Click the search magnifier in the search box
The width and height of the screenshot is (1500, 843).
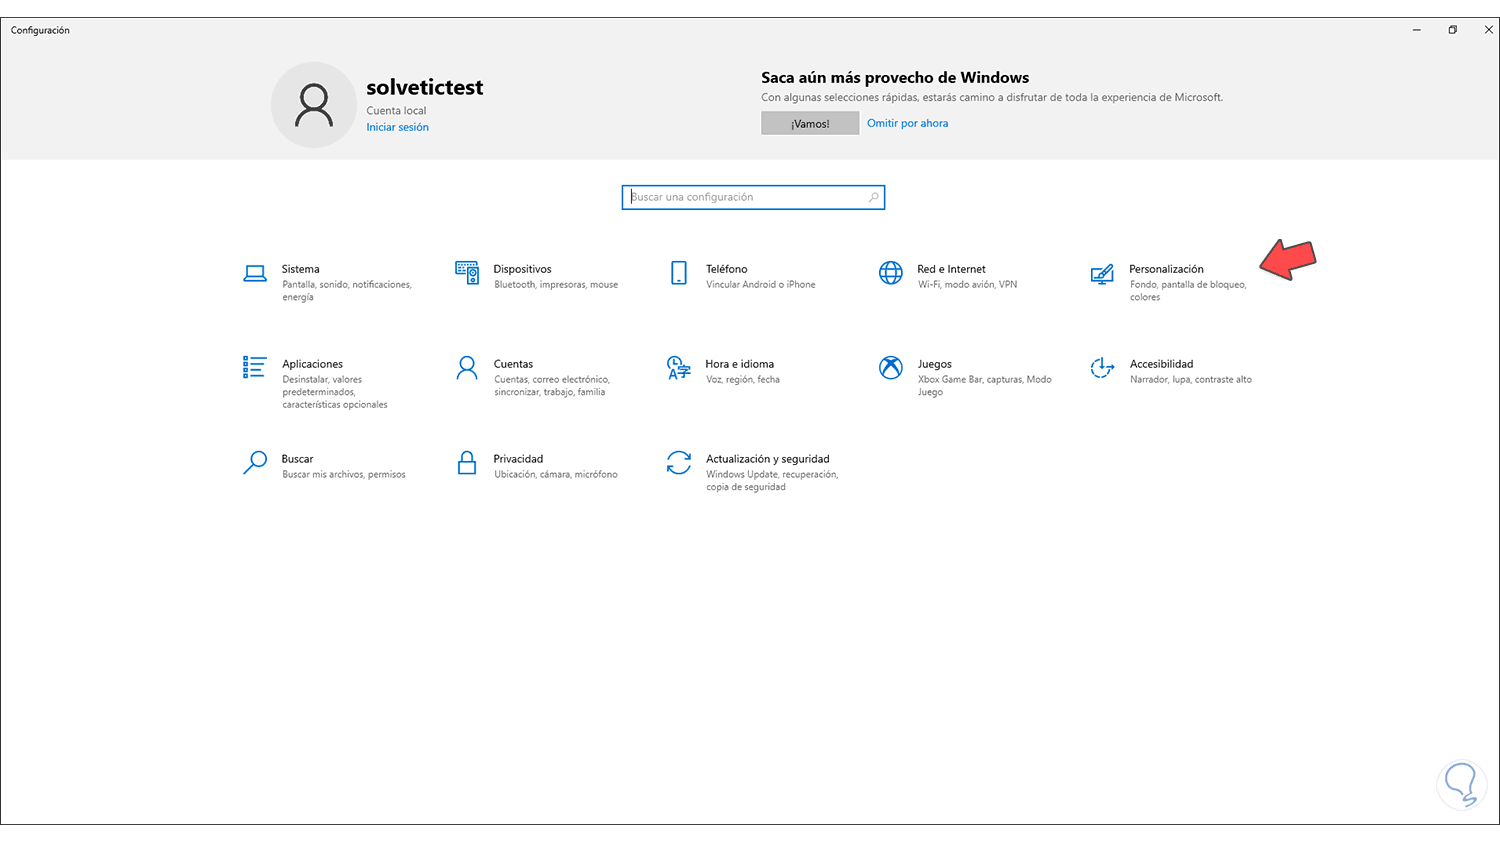tap(874, 197)
